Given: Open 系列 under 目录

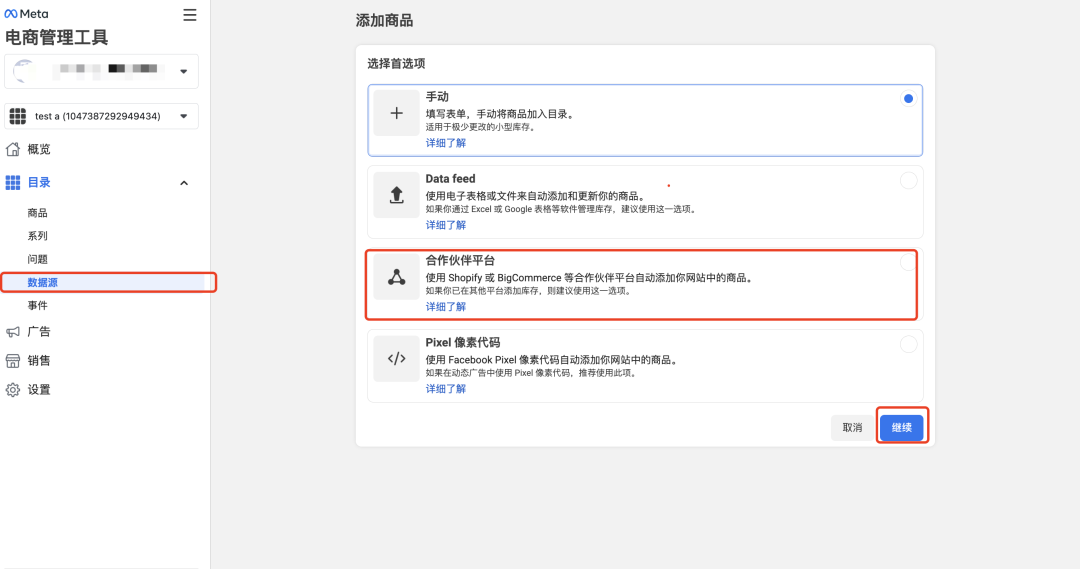Looking at the screenshot, I should [37, 236].
